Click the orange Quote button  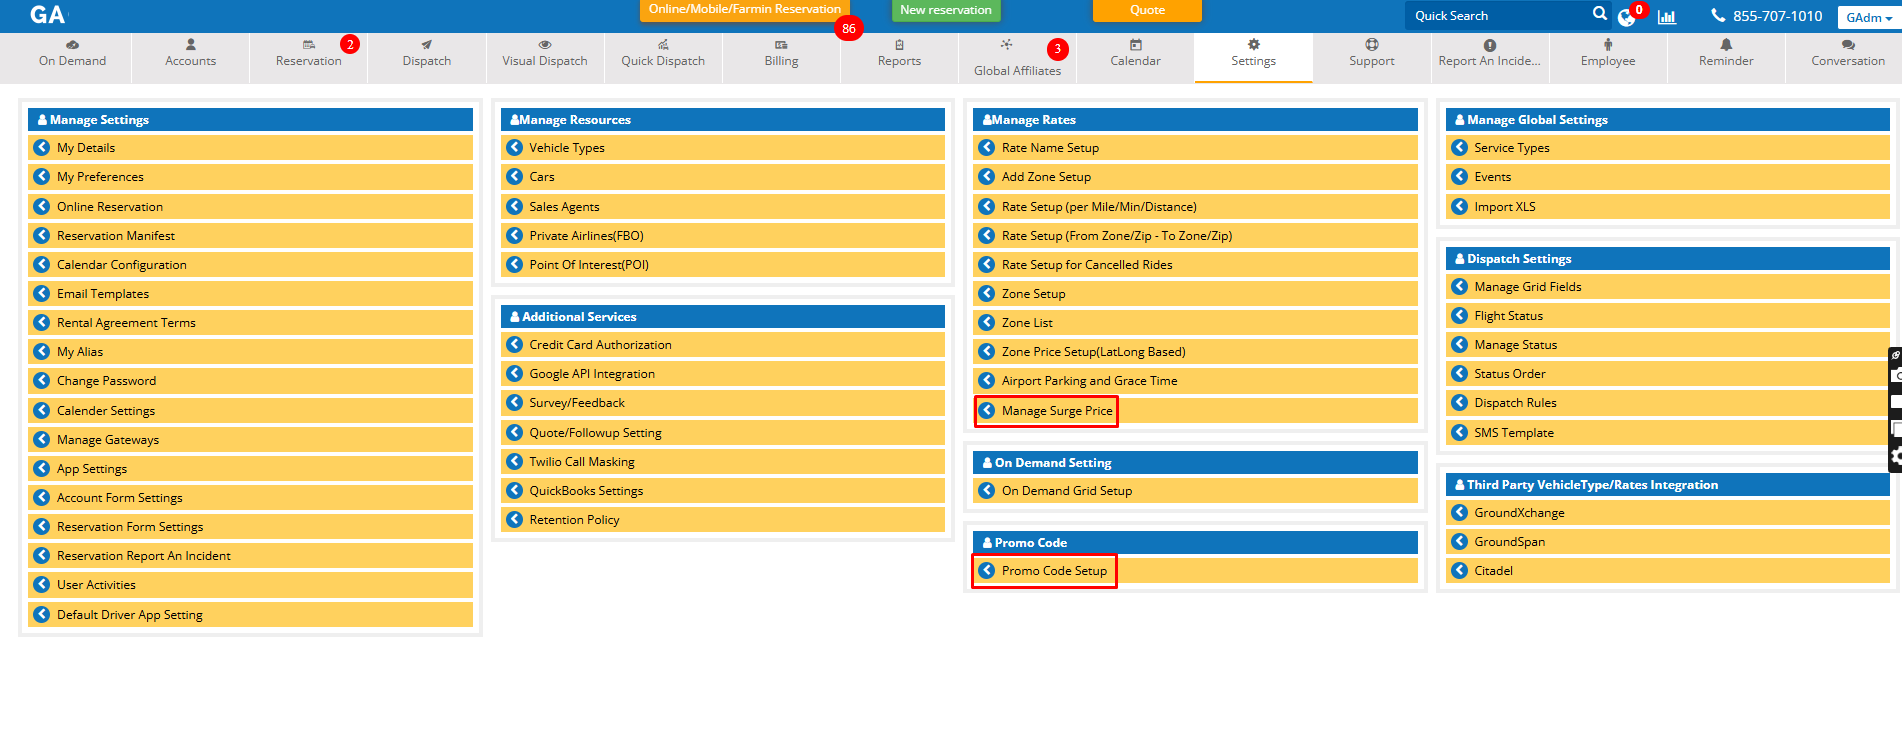pos(1147,10)
